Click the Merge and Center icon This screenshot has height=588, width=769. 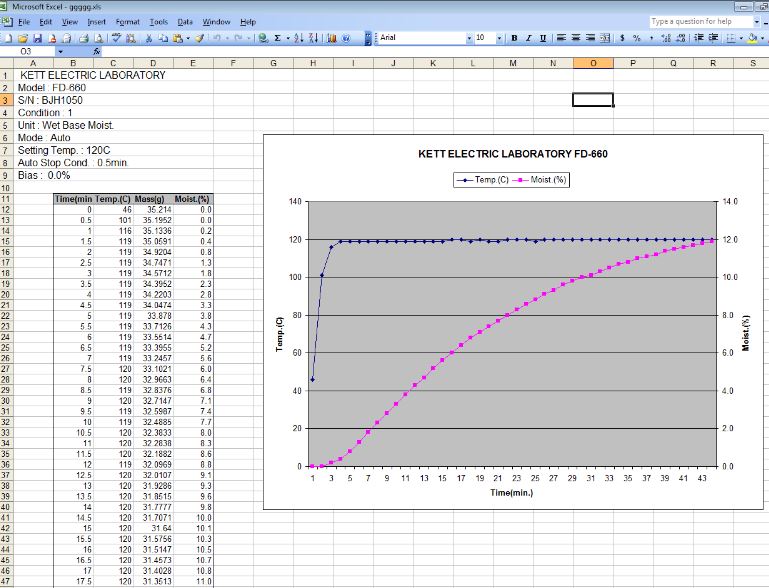click(x=605, y=37)
